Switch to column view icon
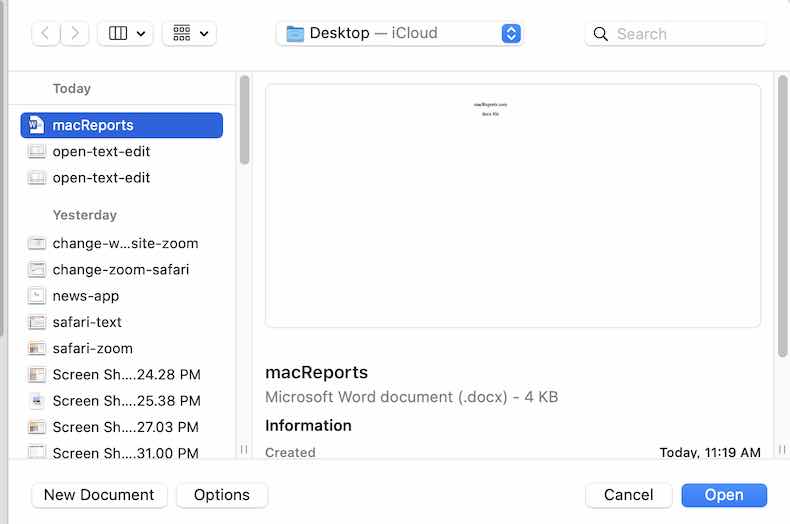Viewport: 790px width, 524px height. 118,34
